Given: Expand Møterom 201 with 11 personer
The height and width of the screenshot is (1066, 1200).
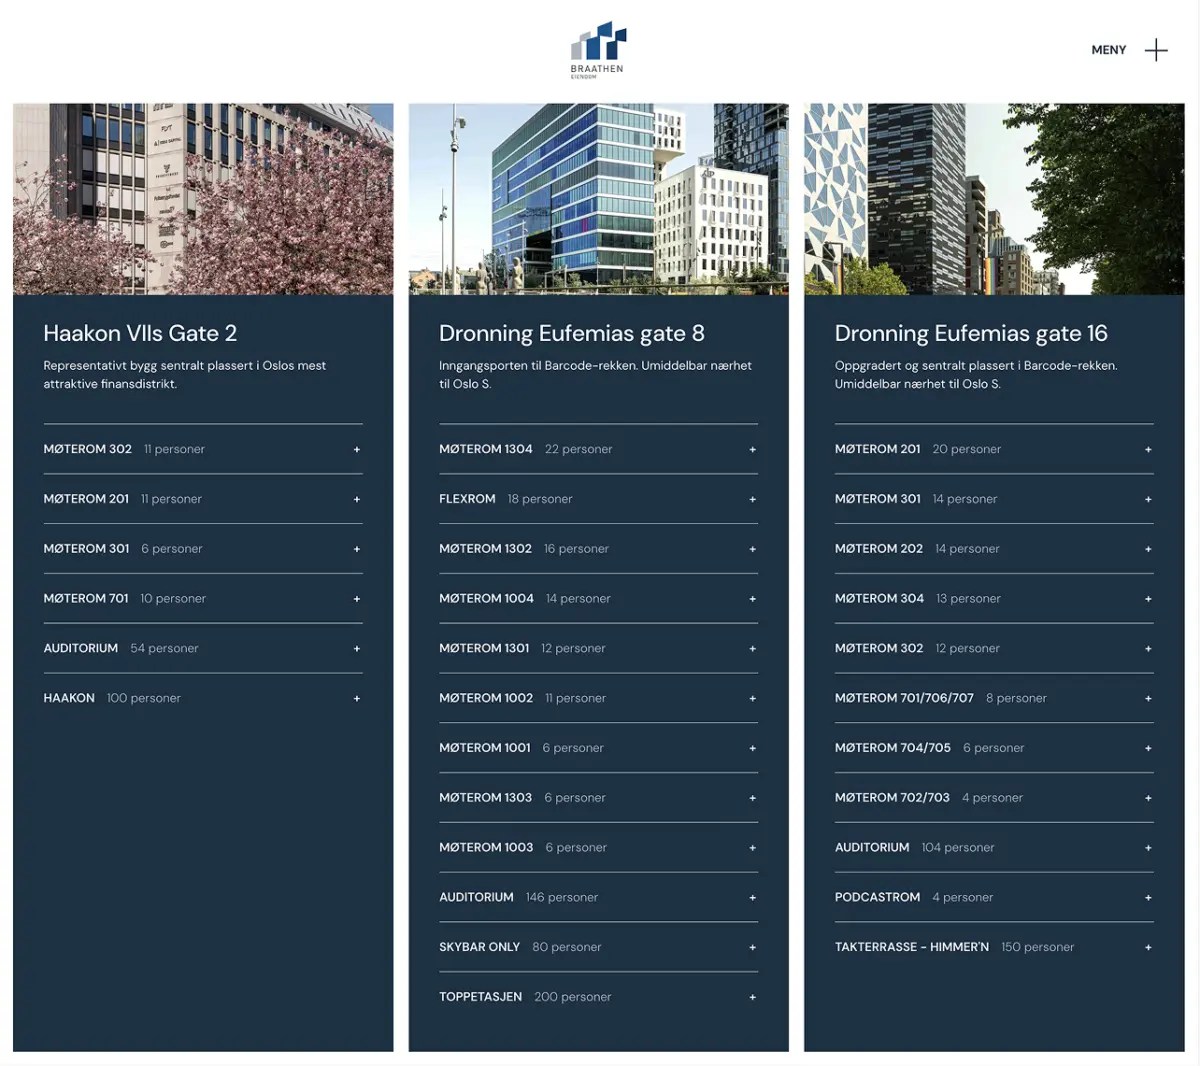Looking at the screenshot, I should 203,499.
